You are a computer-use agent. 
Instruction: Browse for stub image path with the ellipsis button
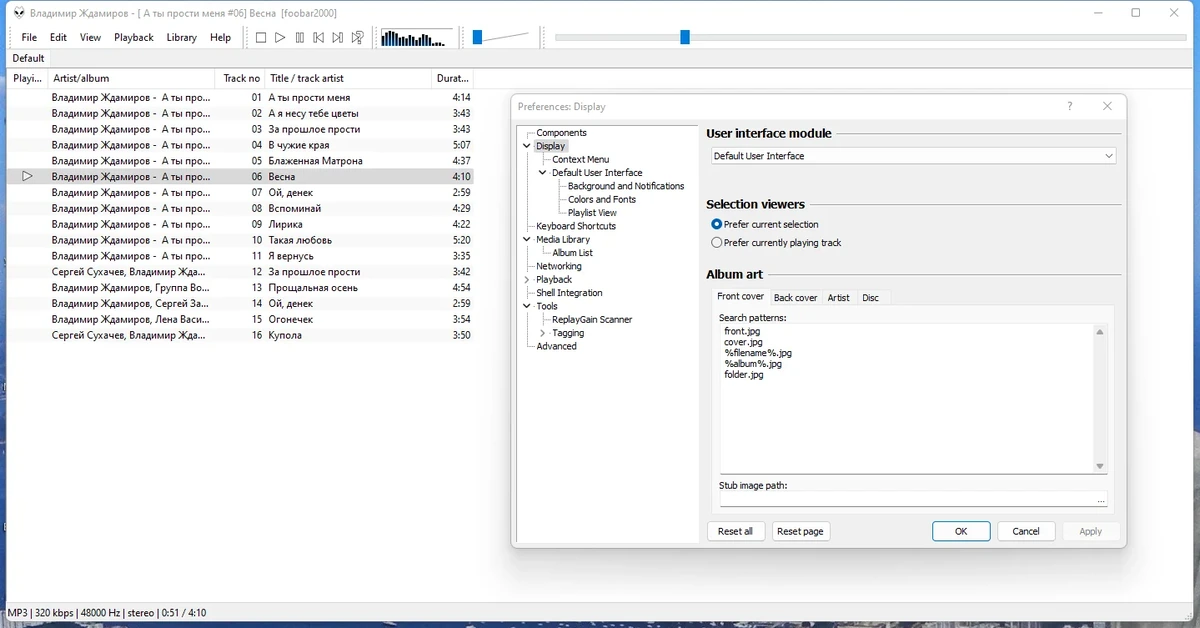[x=1101, y=500]
